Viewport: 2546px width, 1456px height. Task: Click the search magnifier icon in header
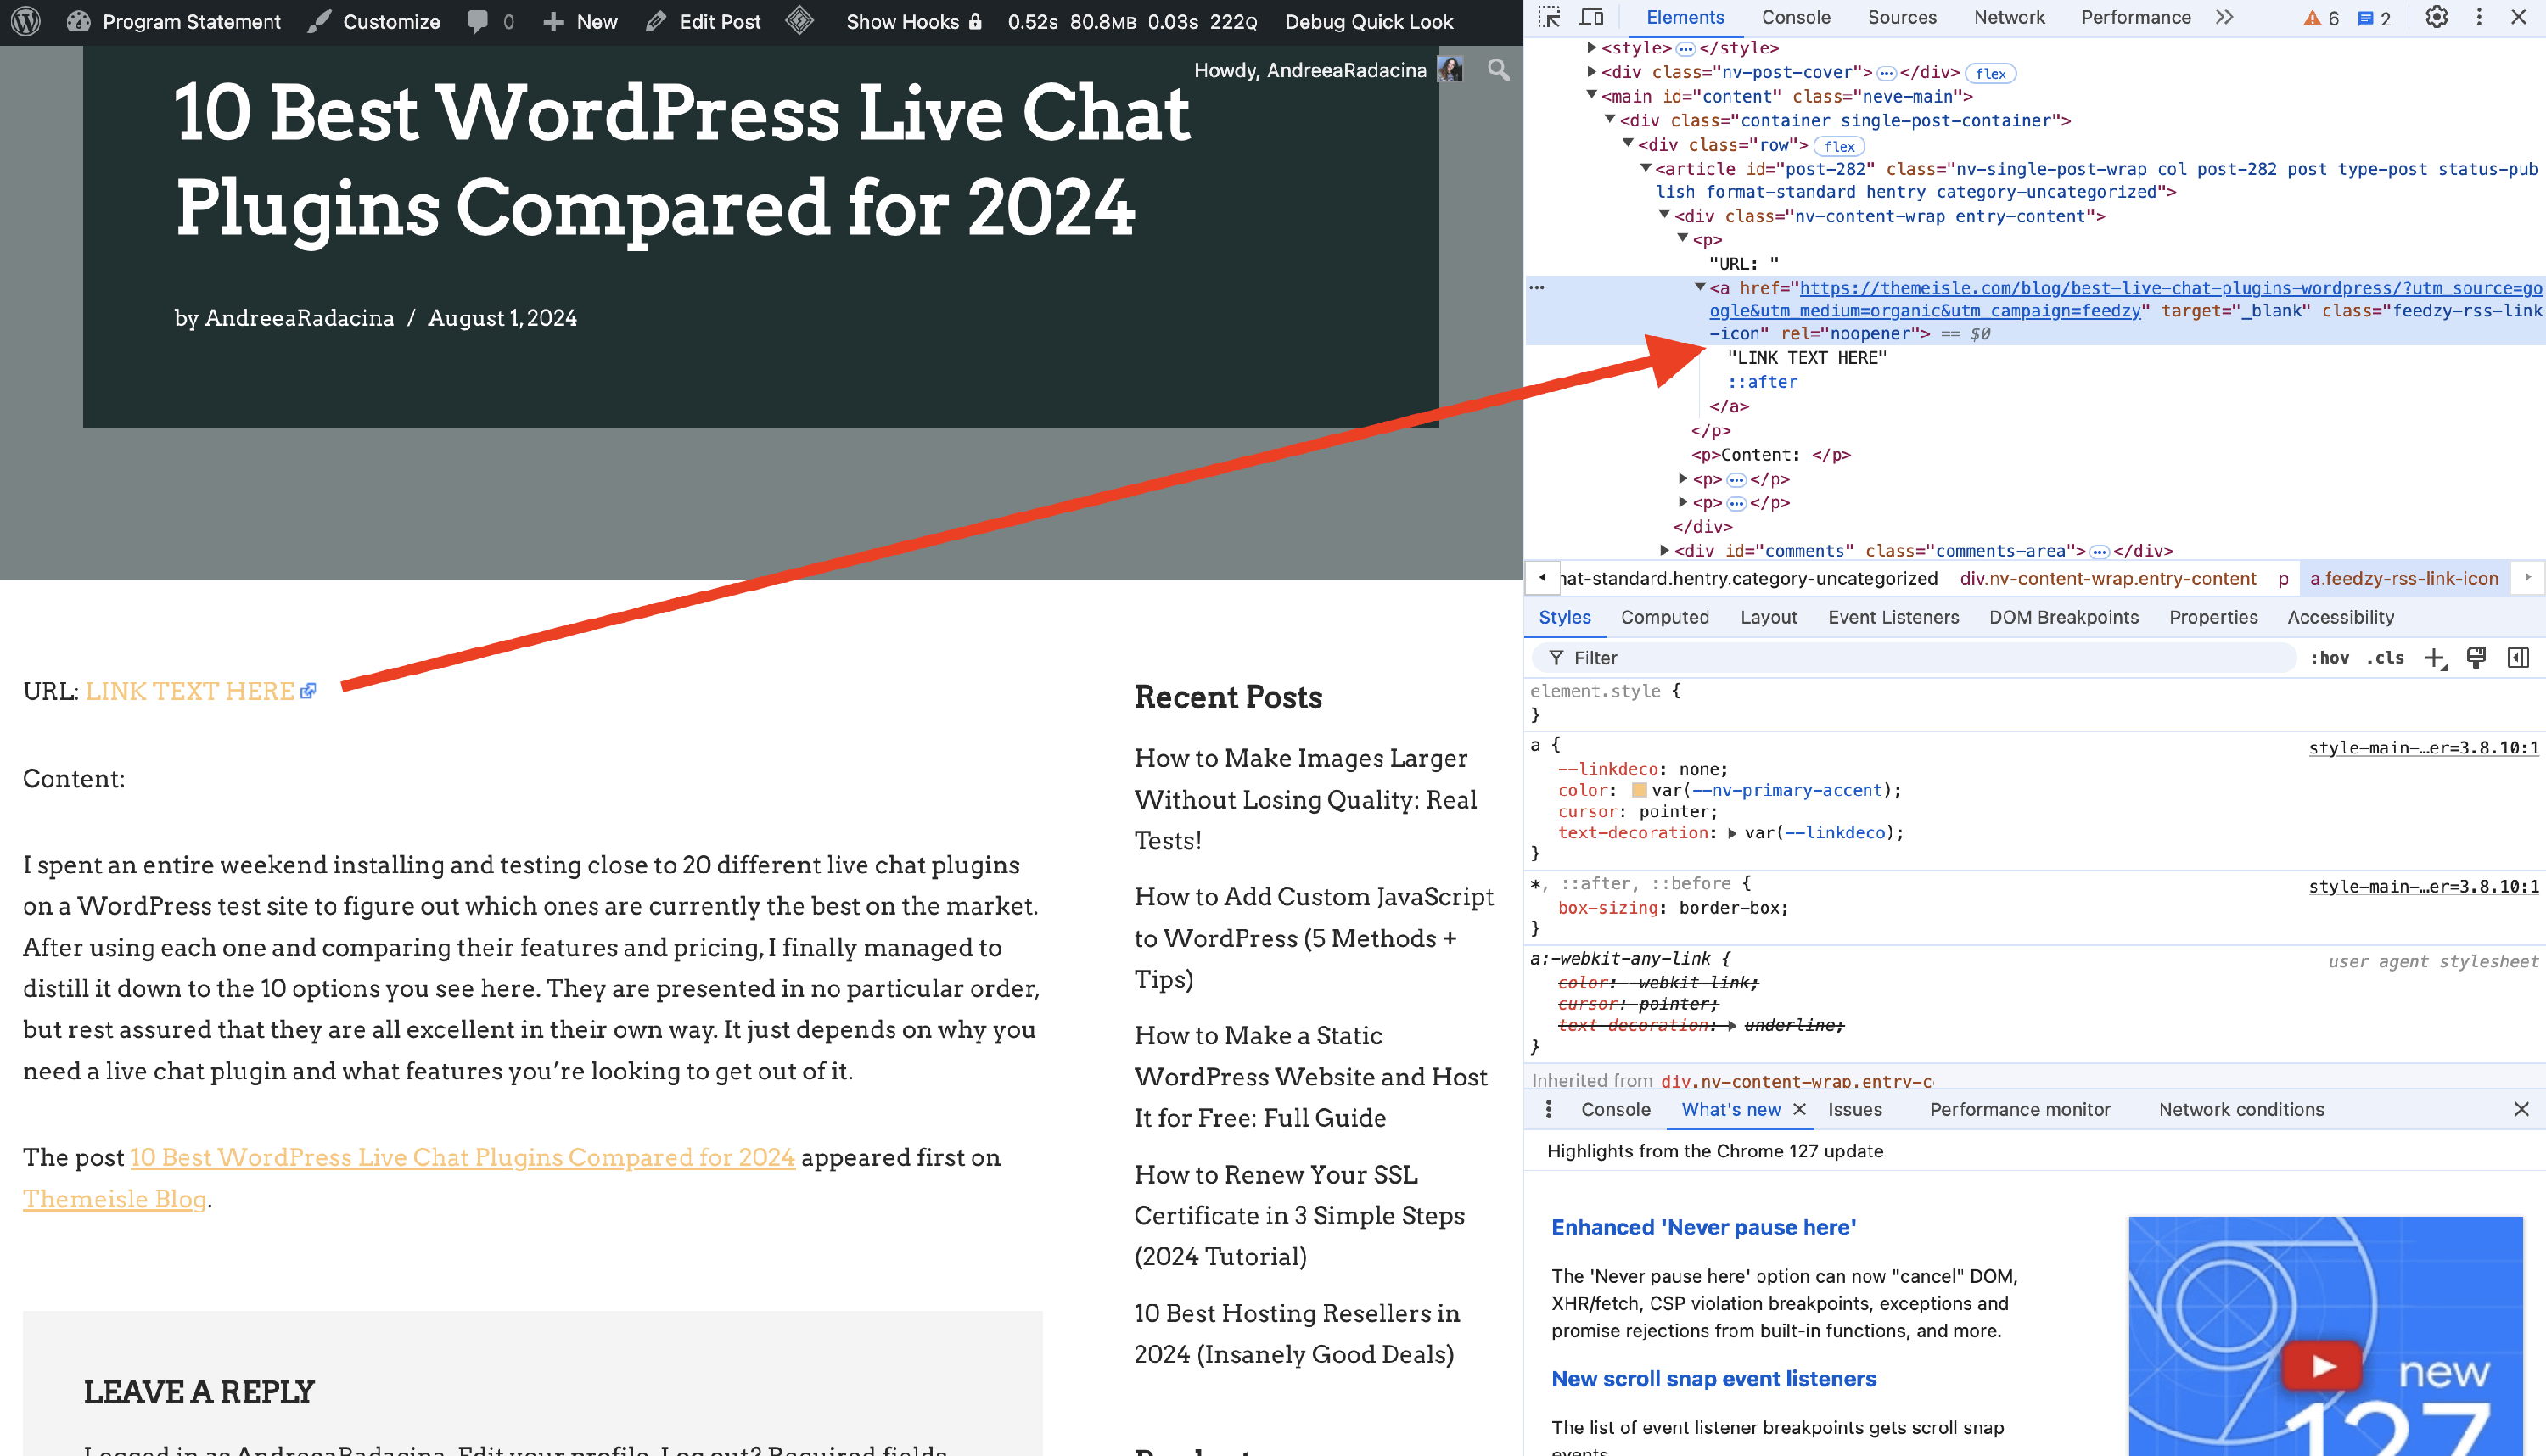pyautogui.click(x=1497, y=70)
